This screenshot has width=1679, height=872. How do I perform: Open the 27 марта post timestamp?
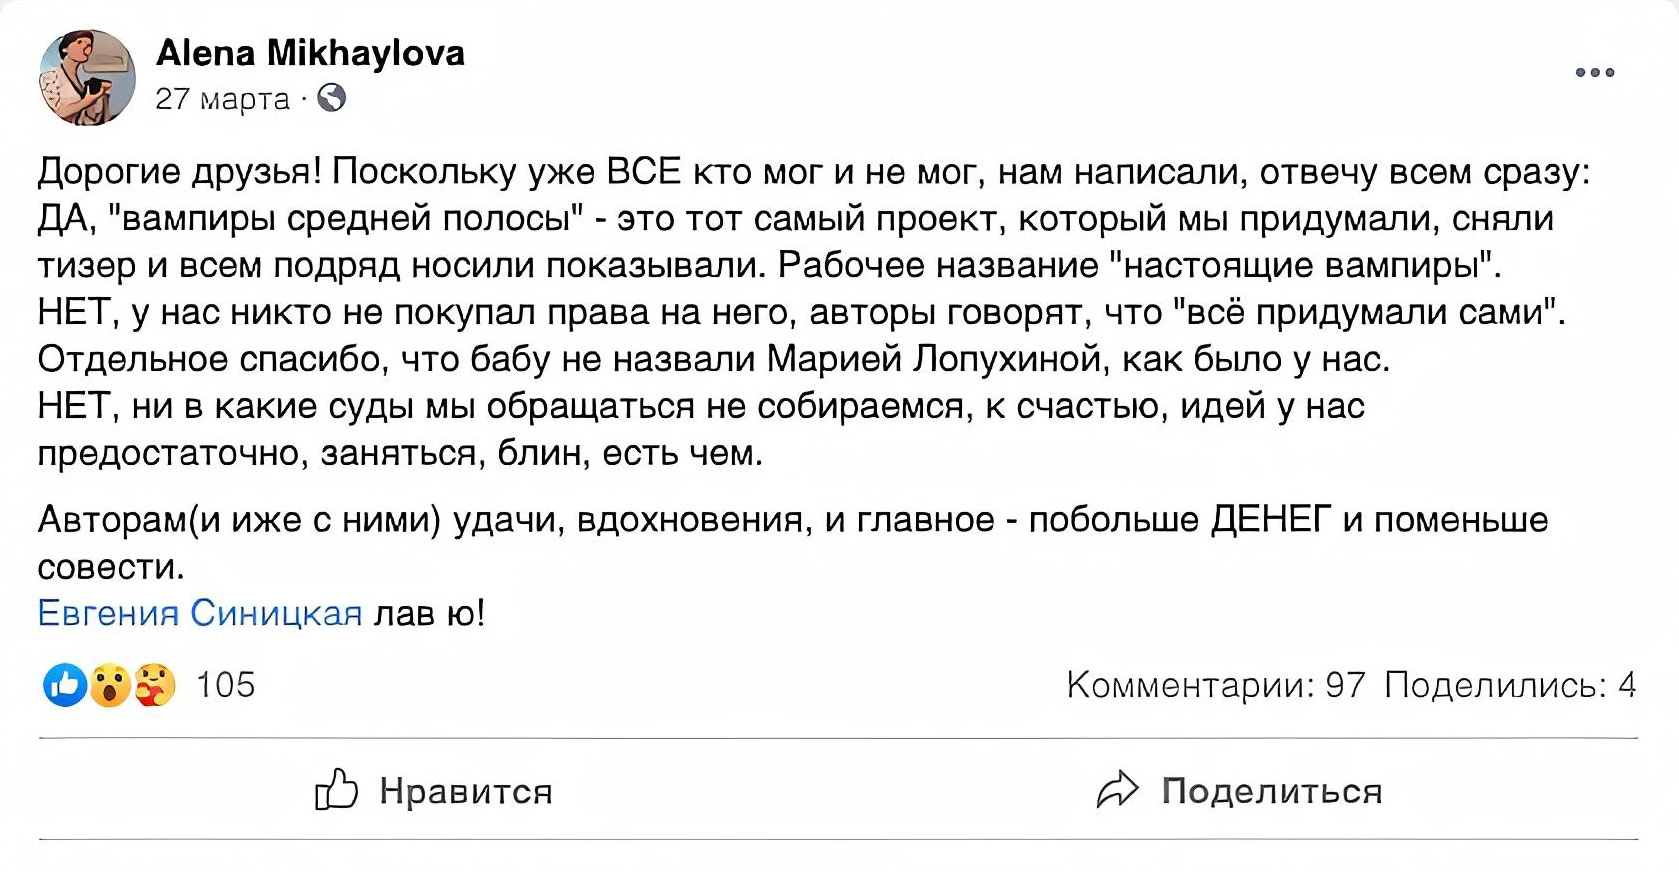pos(222,99)
